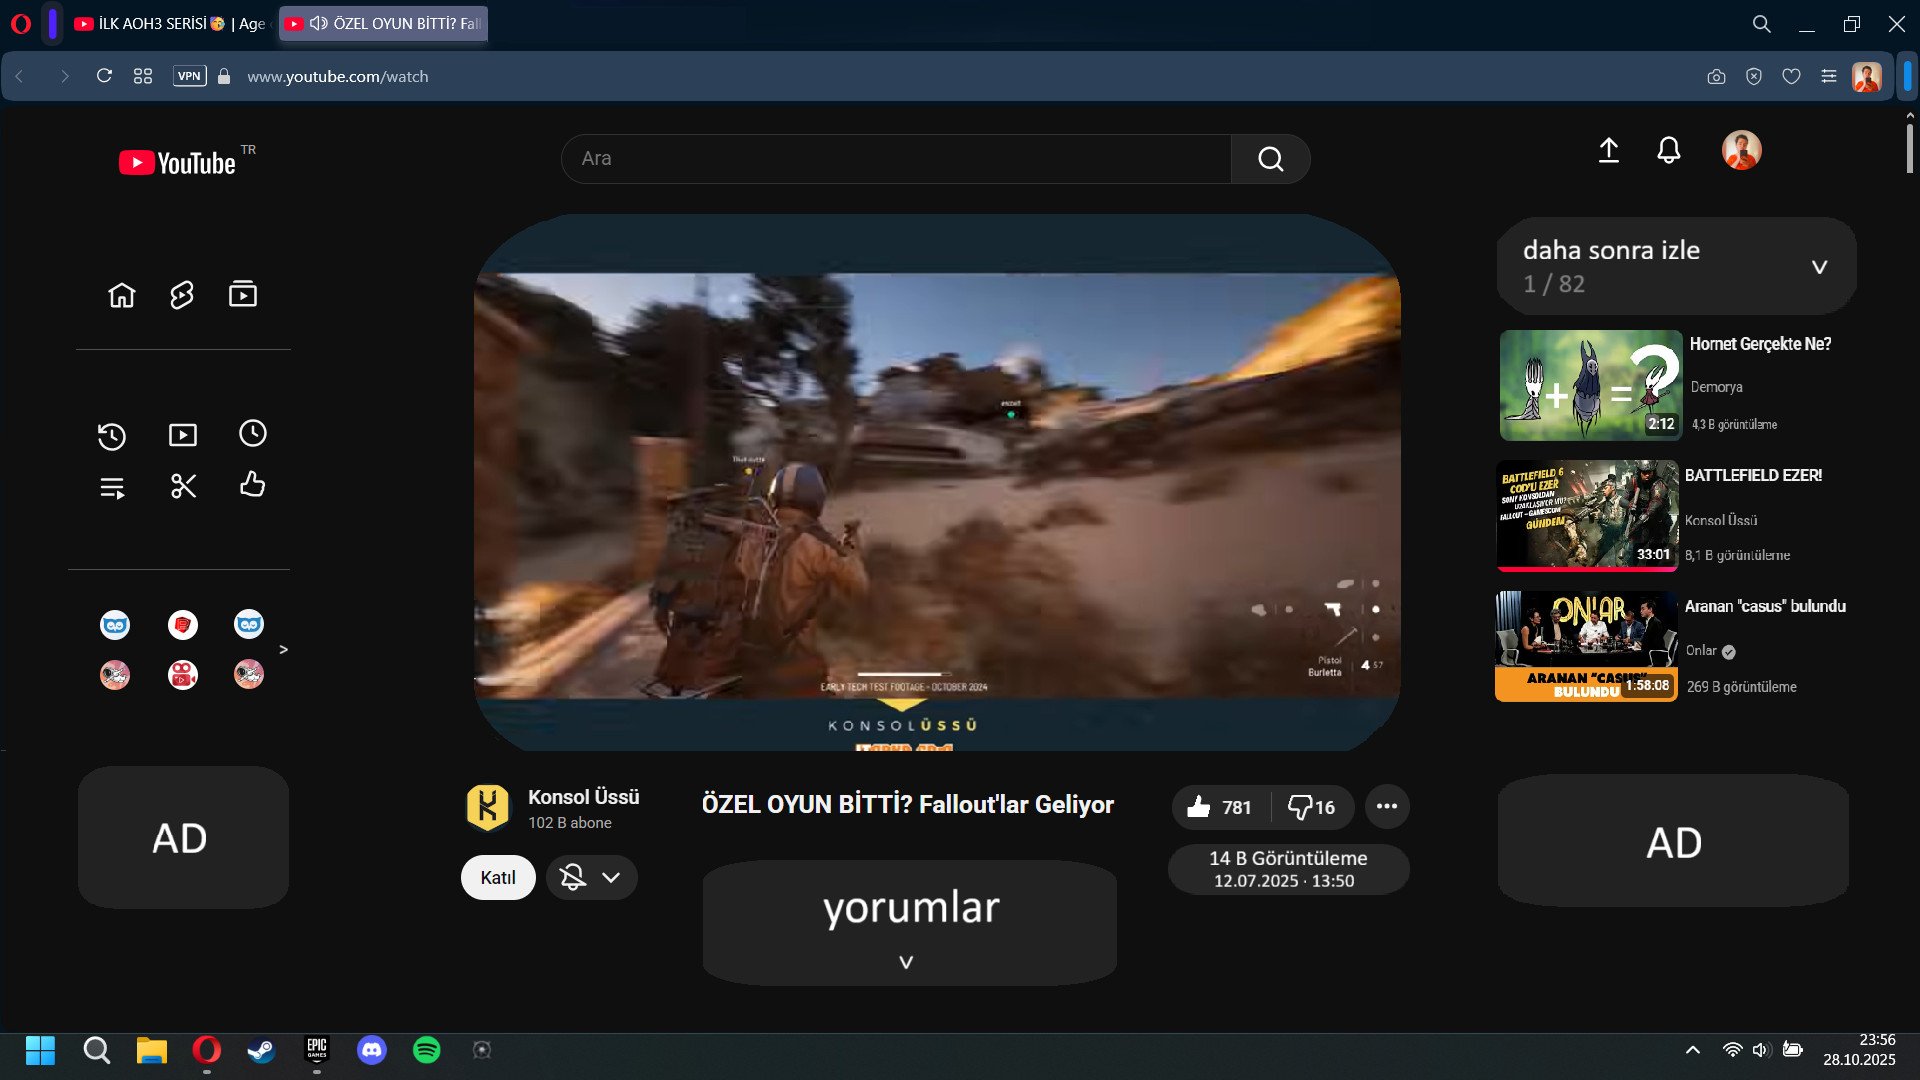This screenshot has width=1920, height=1080.
Task: Toggle the Opera VPN badge
Action: (189, 76)
